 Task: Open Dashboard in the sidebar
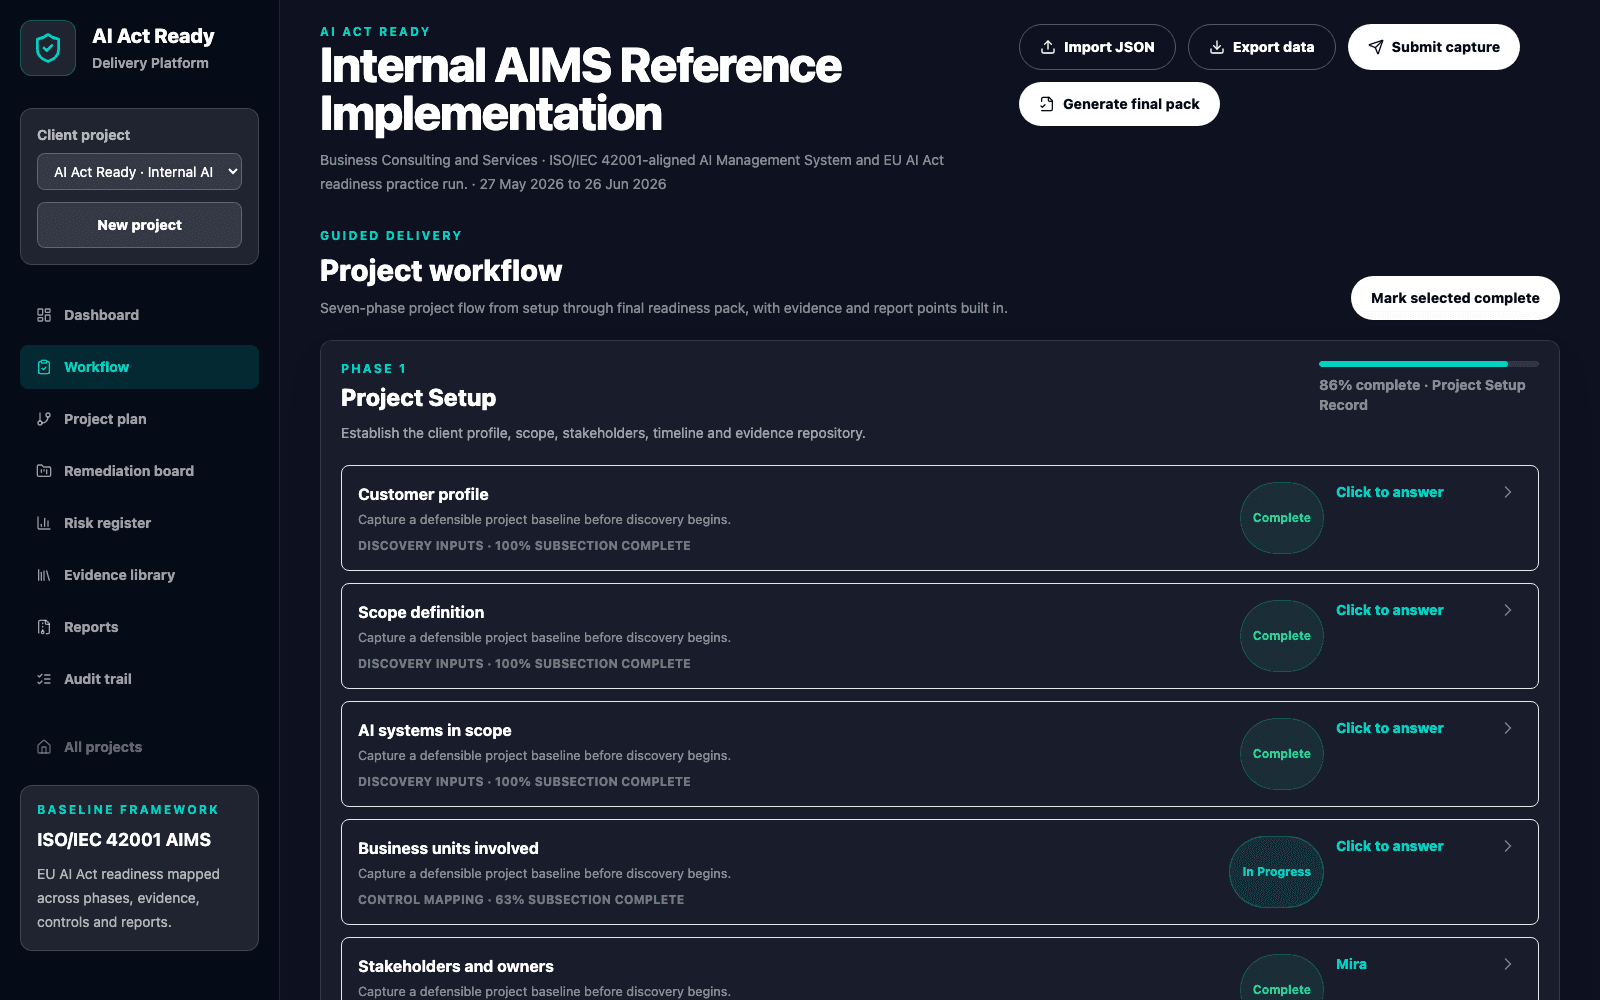coord(139,315)
